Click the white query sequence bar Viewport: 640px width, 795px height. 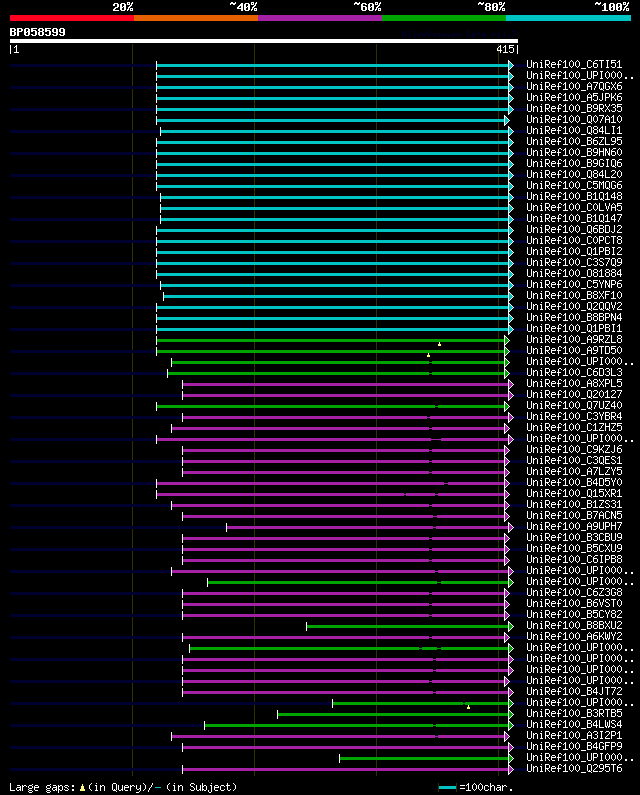tap(264, 41)
